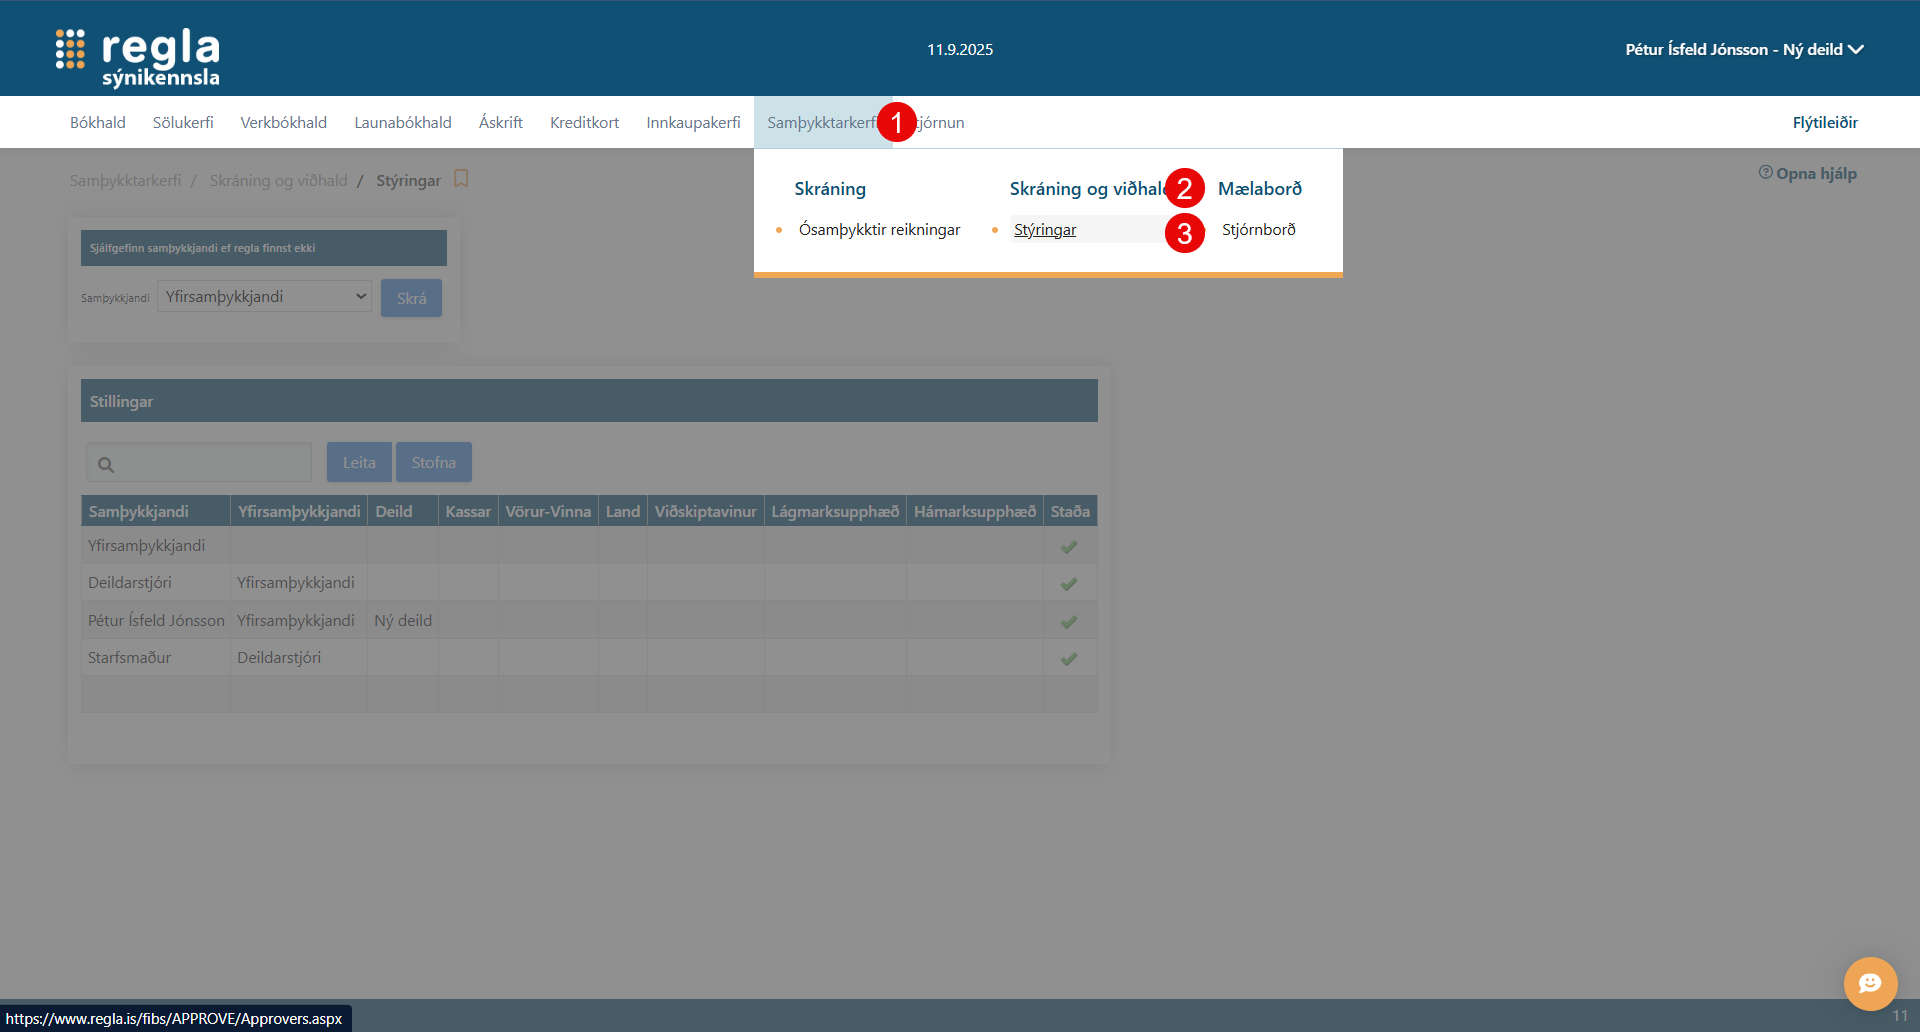Click the search magnifier icon

106,464
